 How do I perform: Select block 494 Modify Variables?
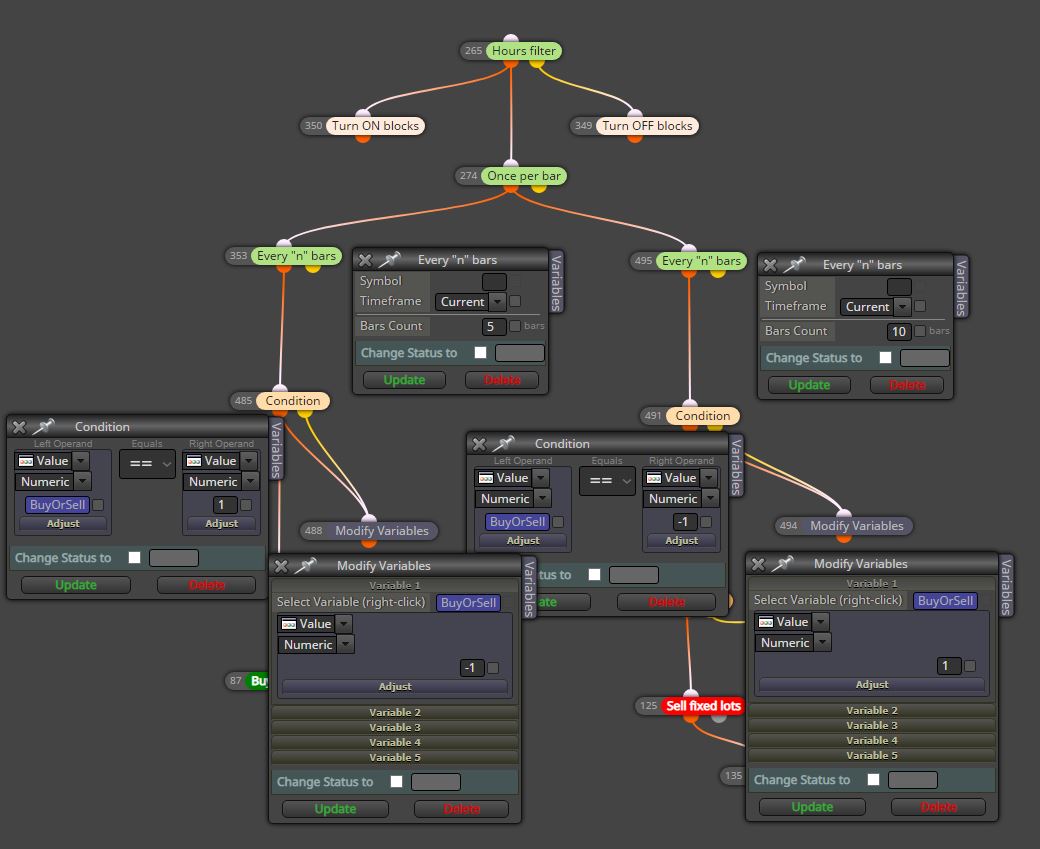pos(856,526)
